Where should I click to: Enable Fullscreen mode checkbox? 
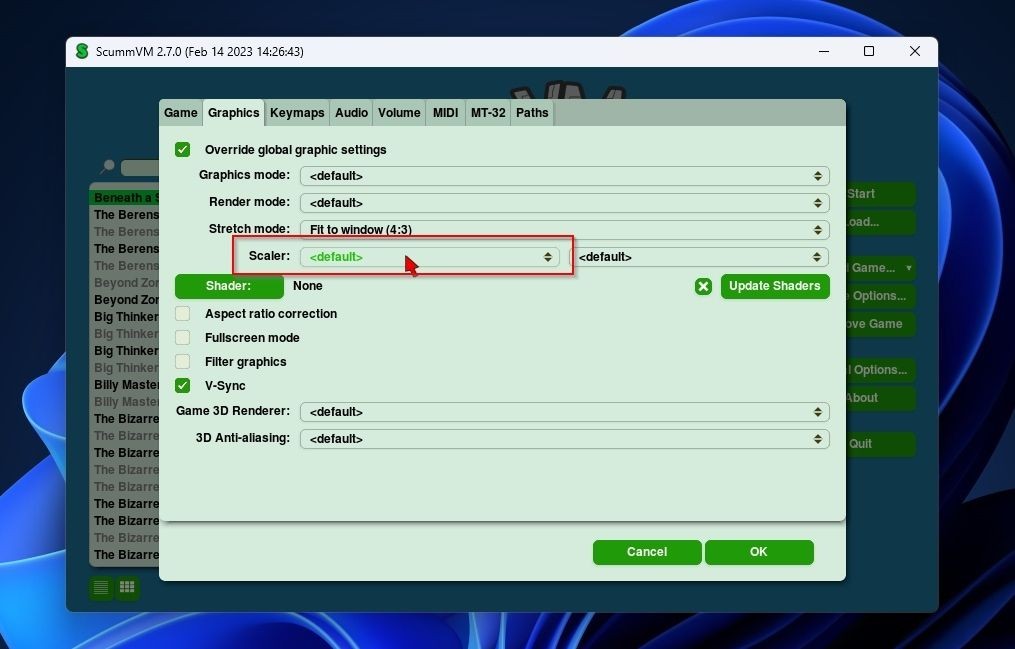coord(183,337)
